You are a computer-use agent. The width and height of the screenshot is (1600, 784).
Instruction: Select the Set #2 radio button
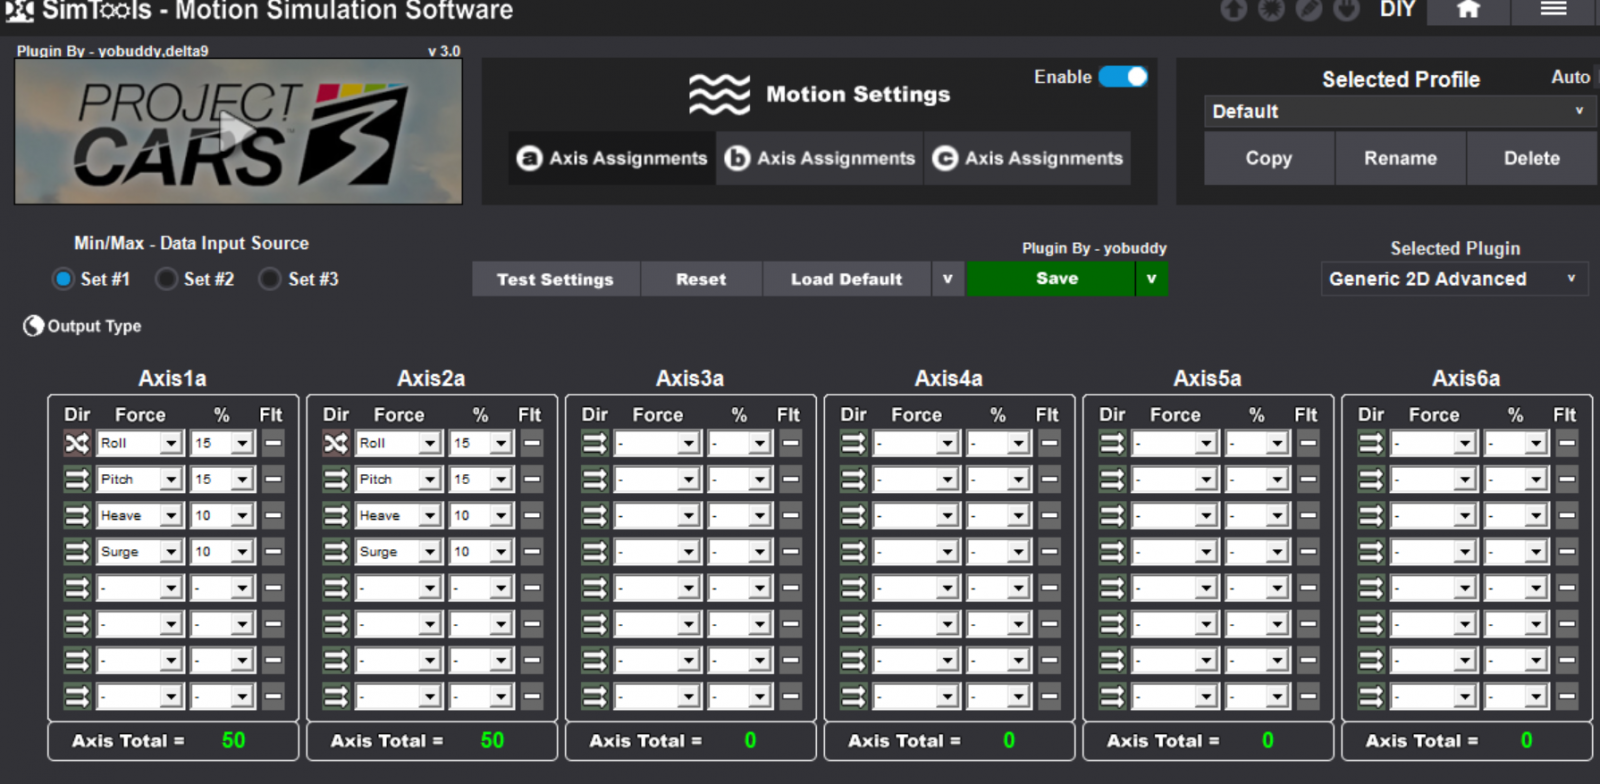167,279
